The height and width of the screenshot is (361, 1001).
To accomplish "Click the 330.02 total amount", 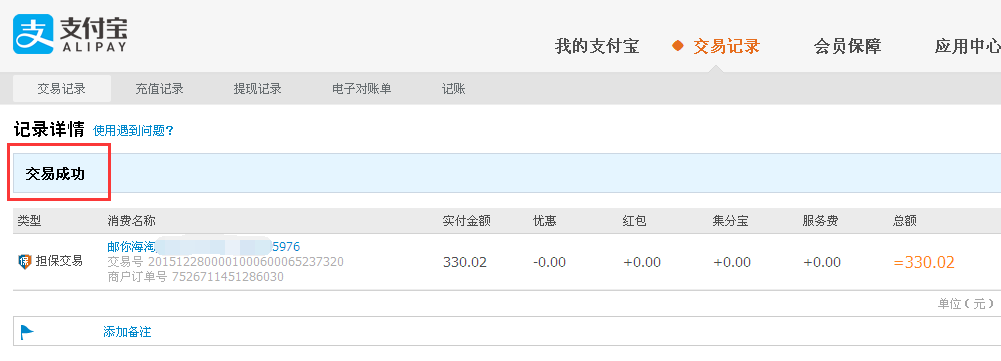I will [x=924, y=263].
